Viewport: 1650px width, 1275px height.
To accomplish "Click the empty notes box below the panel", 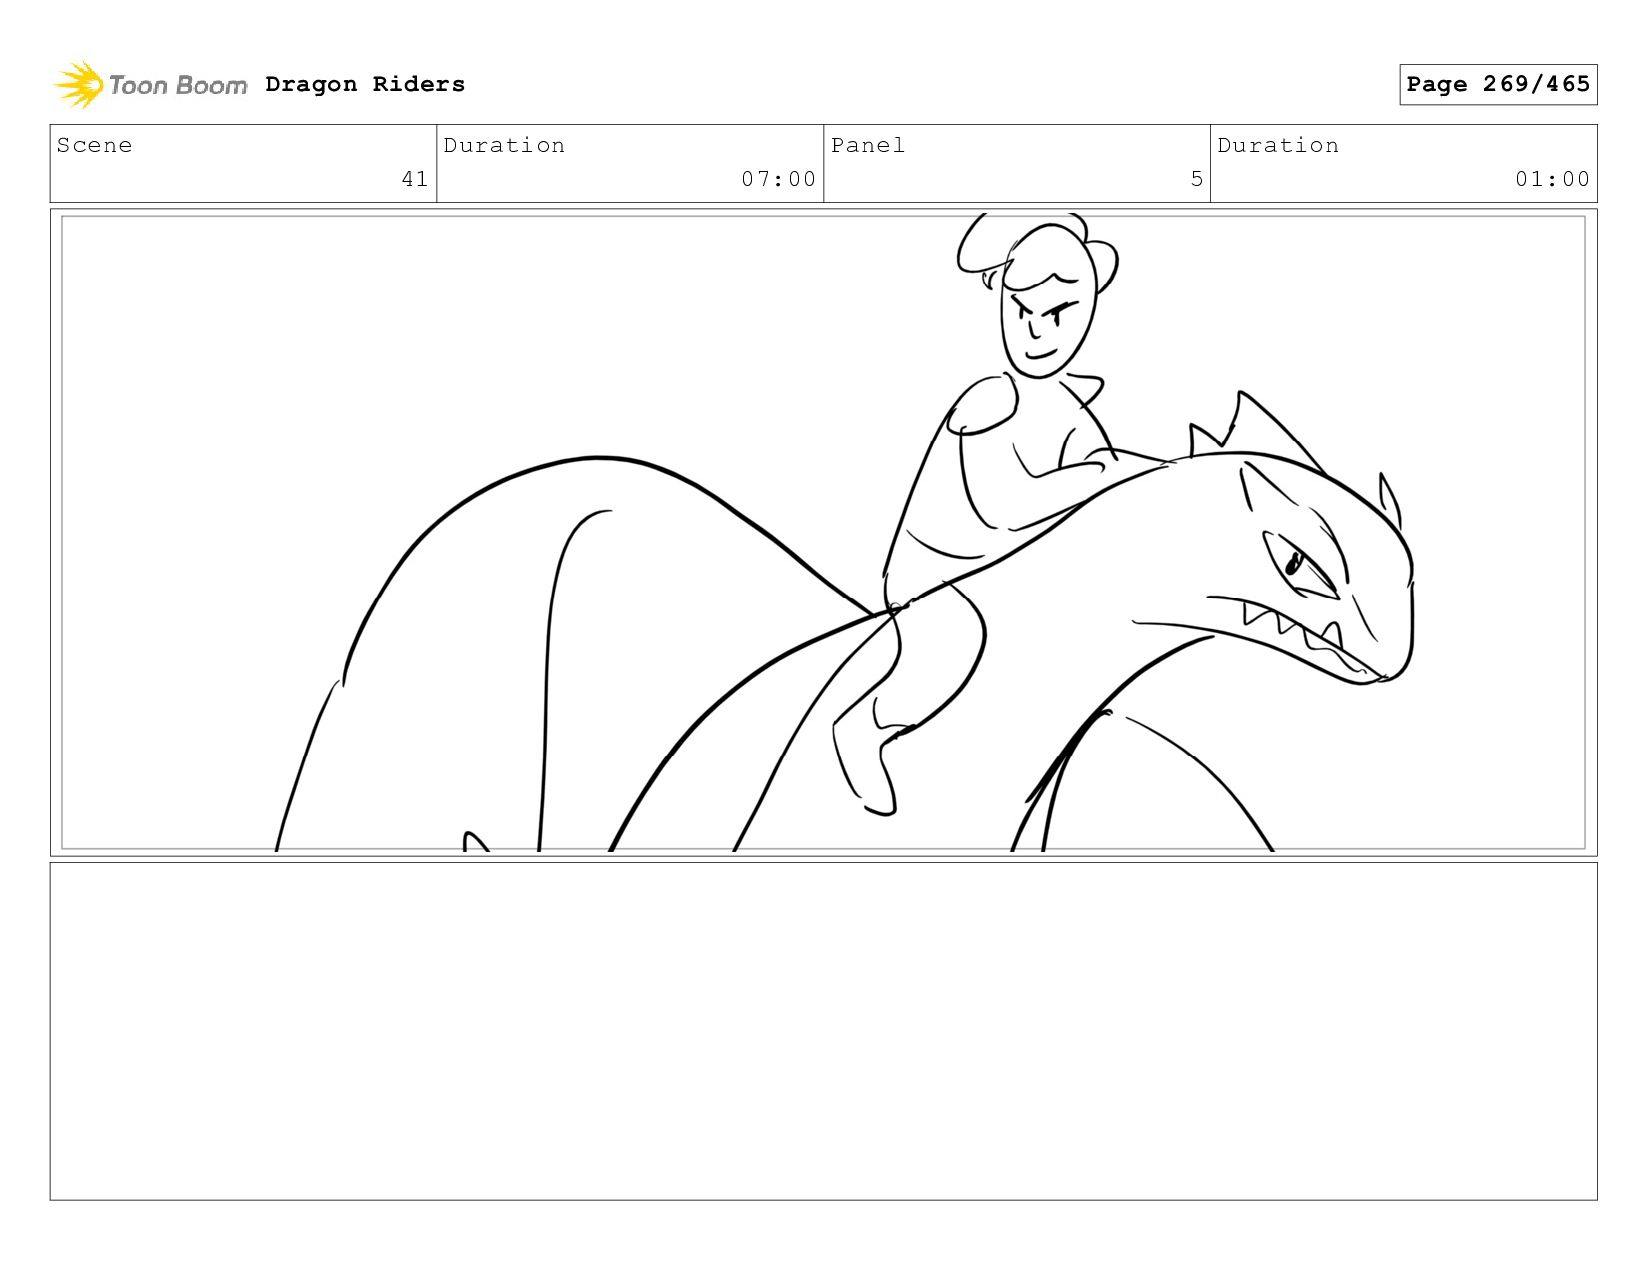I will (823, 1031).
